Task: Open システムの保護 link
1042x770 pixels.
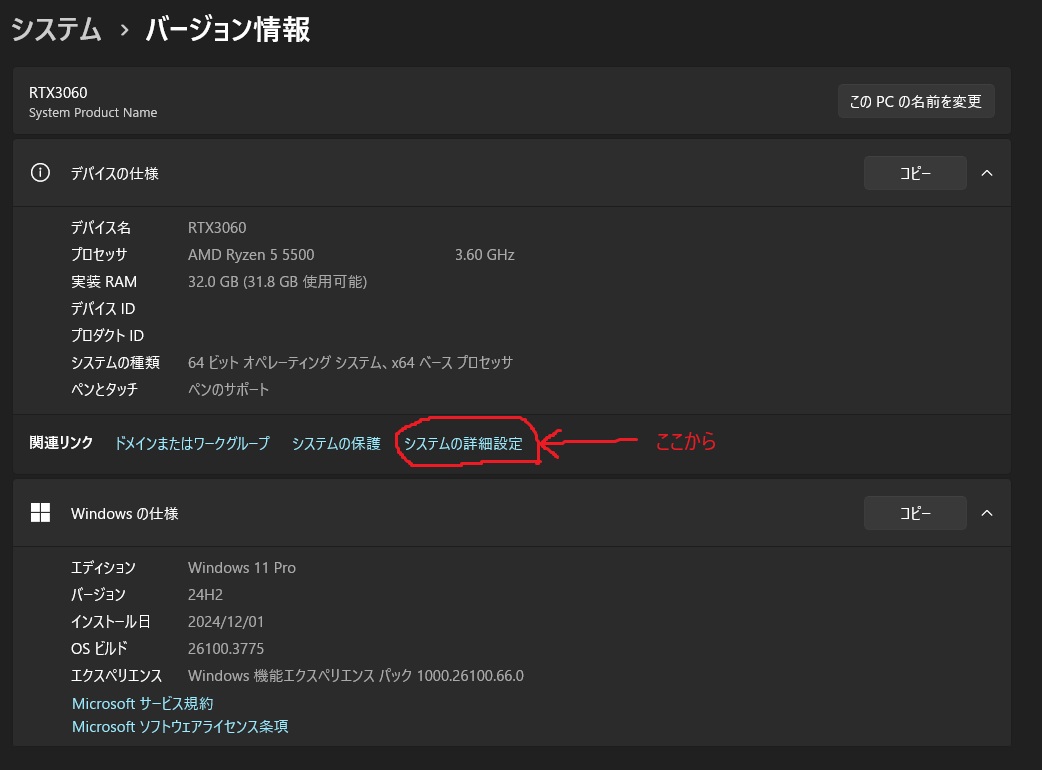Action: point(336,443)
